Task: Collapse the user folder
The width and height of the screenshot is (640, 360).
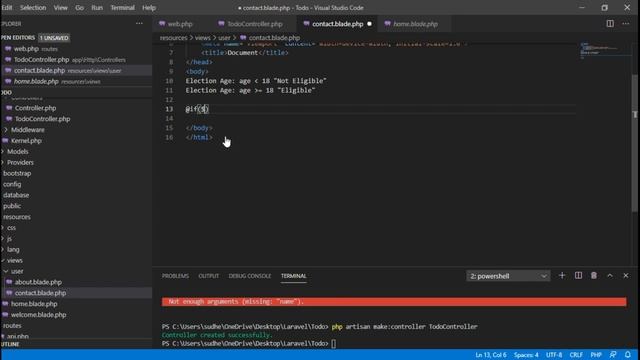Action: click(76, 271)
